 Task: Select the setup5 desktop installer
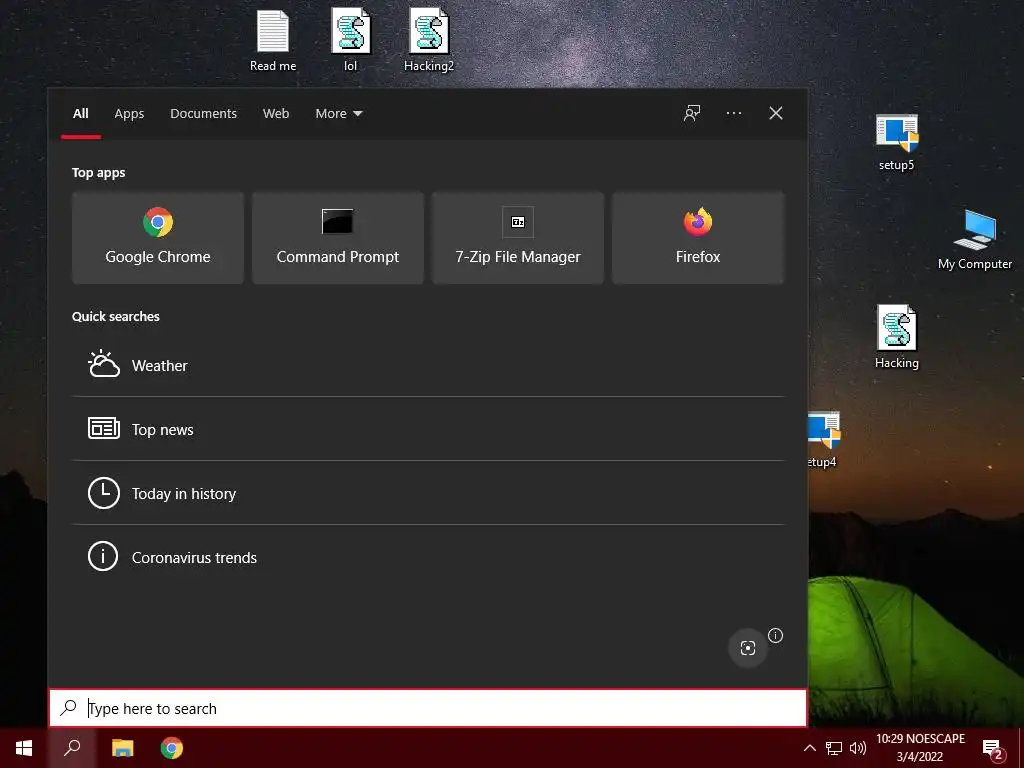897,142
